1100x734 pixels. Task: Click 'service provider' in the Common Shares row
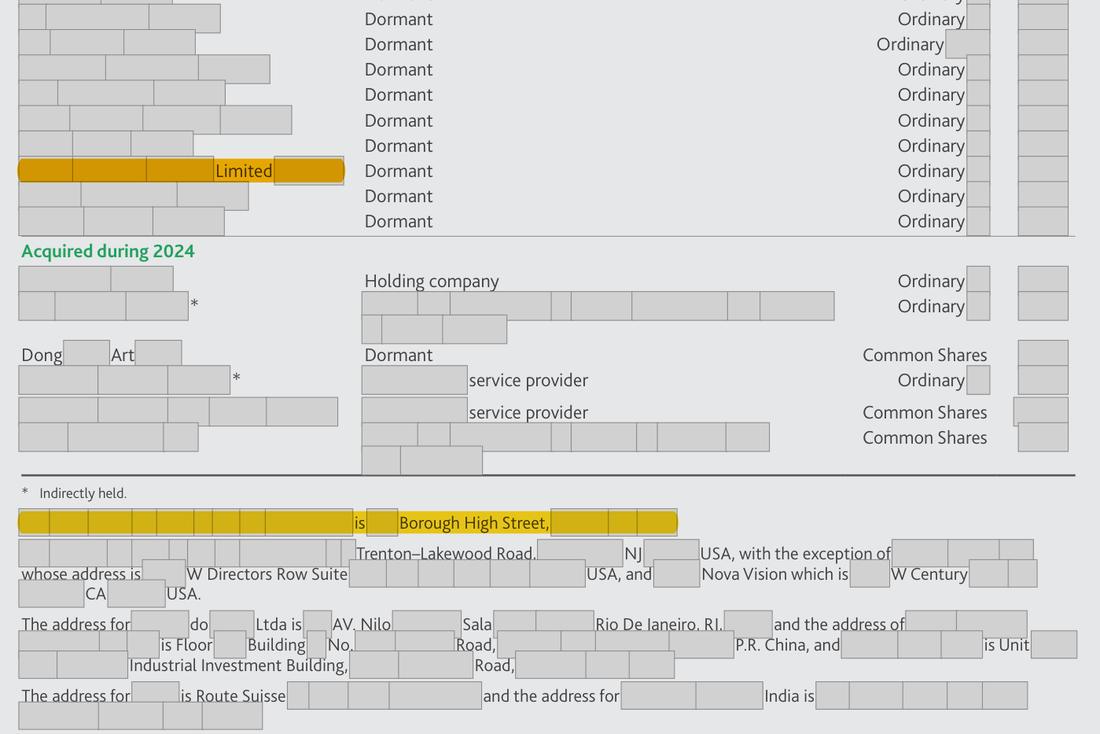(x=528, y=413)
